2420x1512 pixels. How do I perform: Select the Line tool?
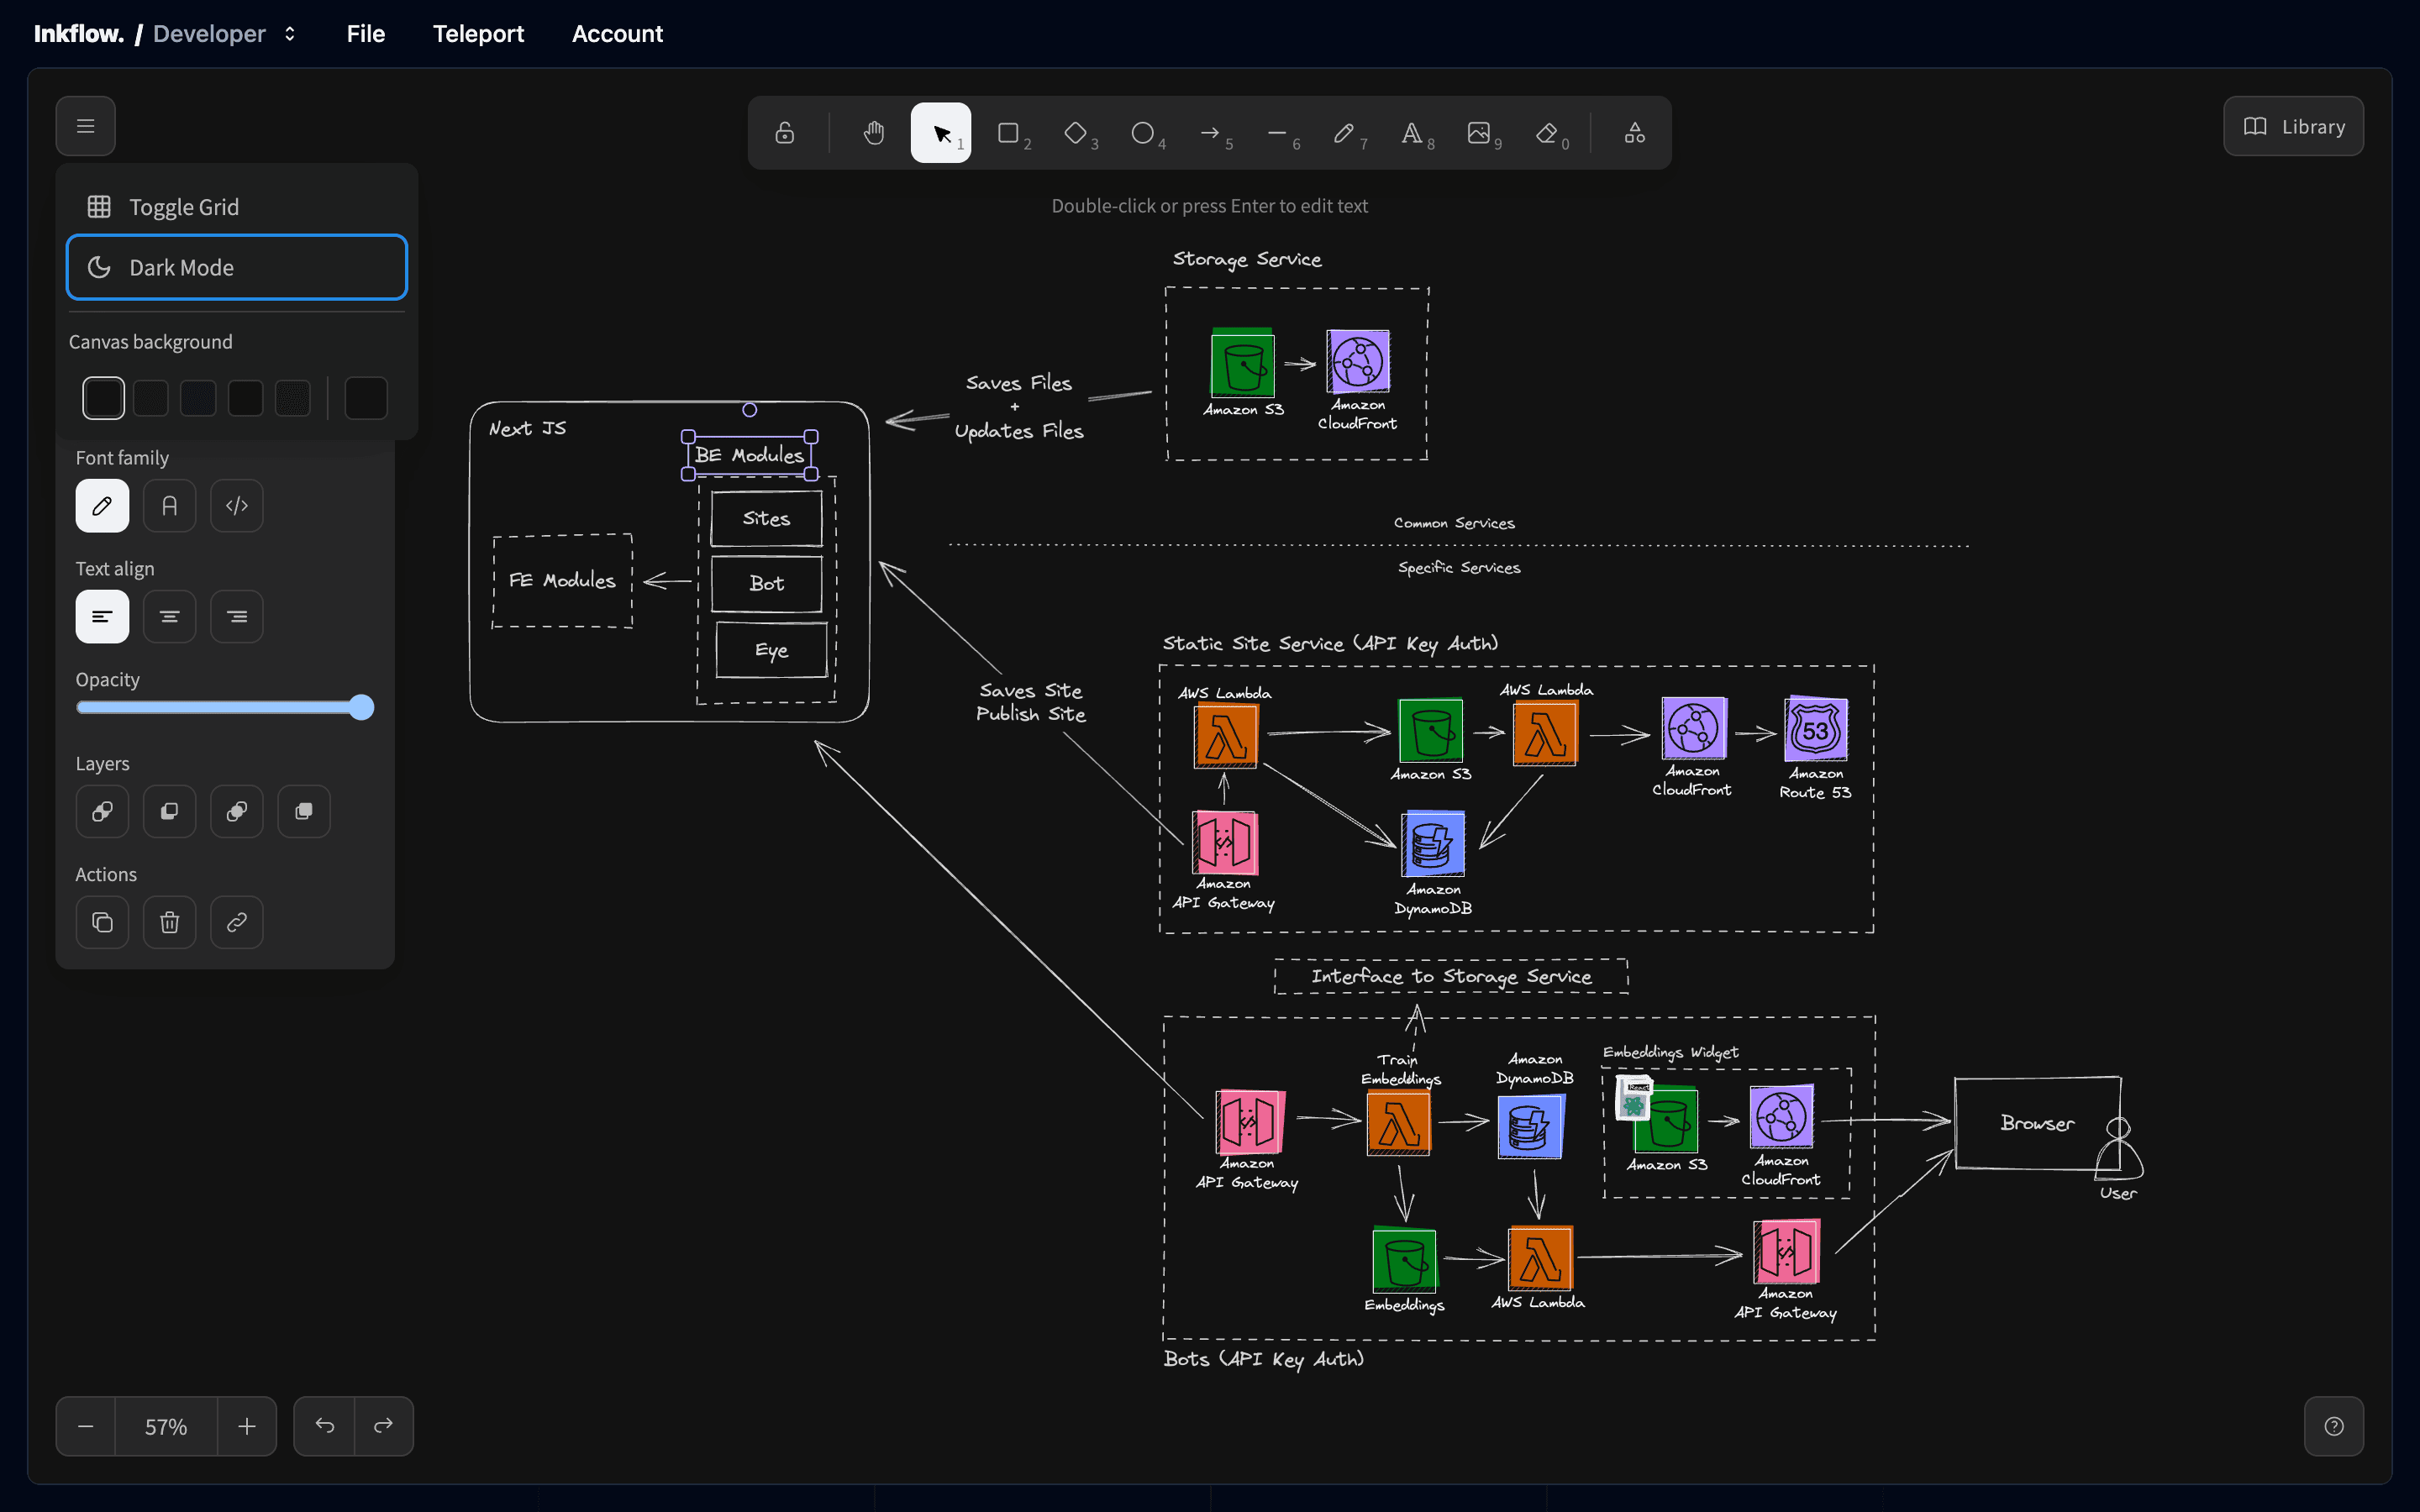pyautogui.click(x=1278, y=133)
